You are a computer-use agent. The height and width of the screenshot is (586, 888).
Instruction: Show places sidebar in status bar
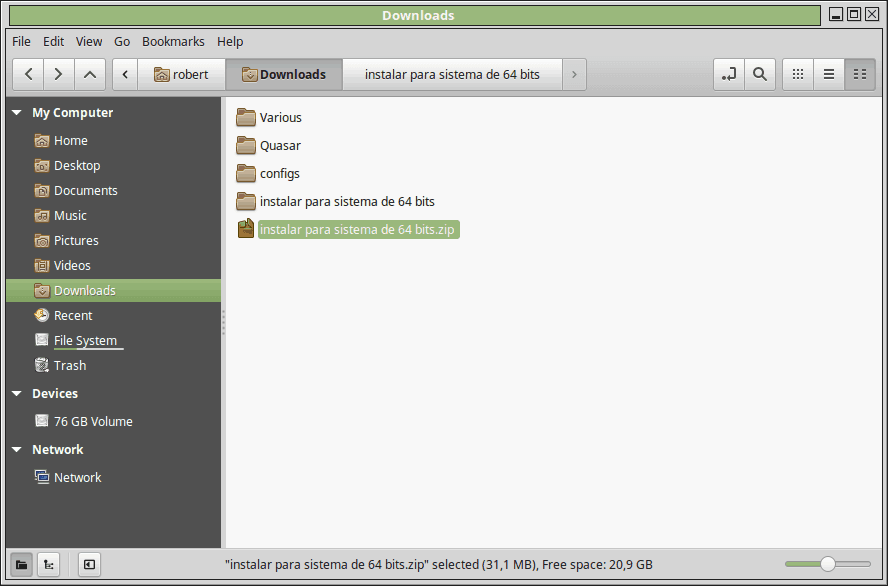coord(22,564)
